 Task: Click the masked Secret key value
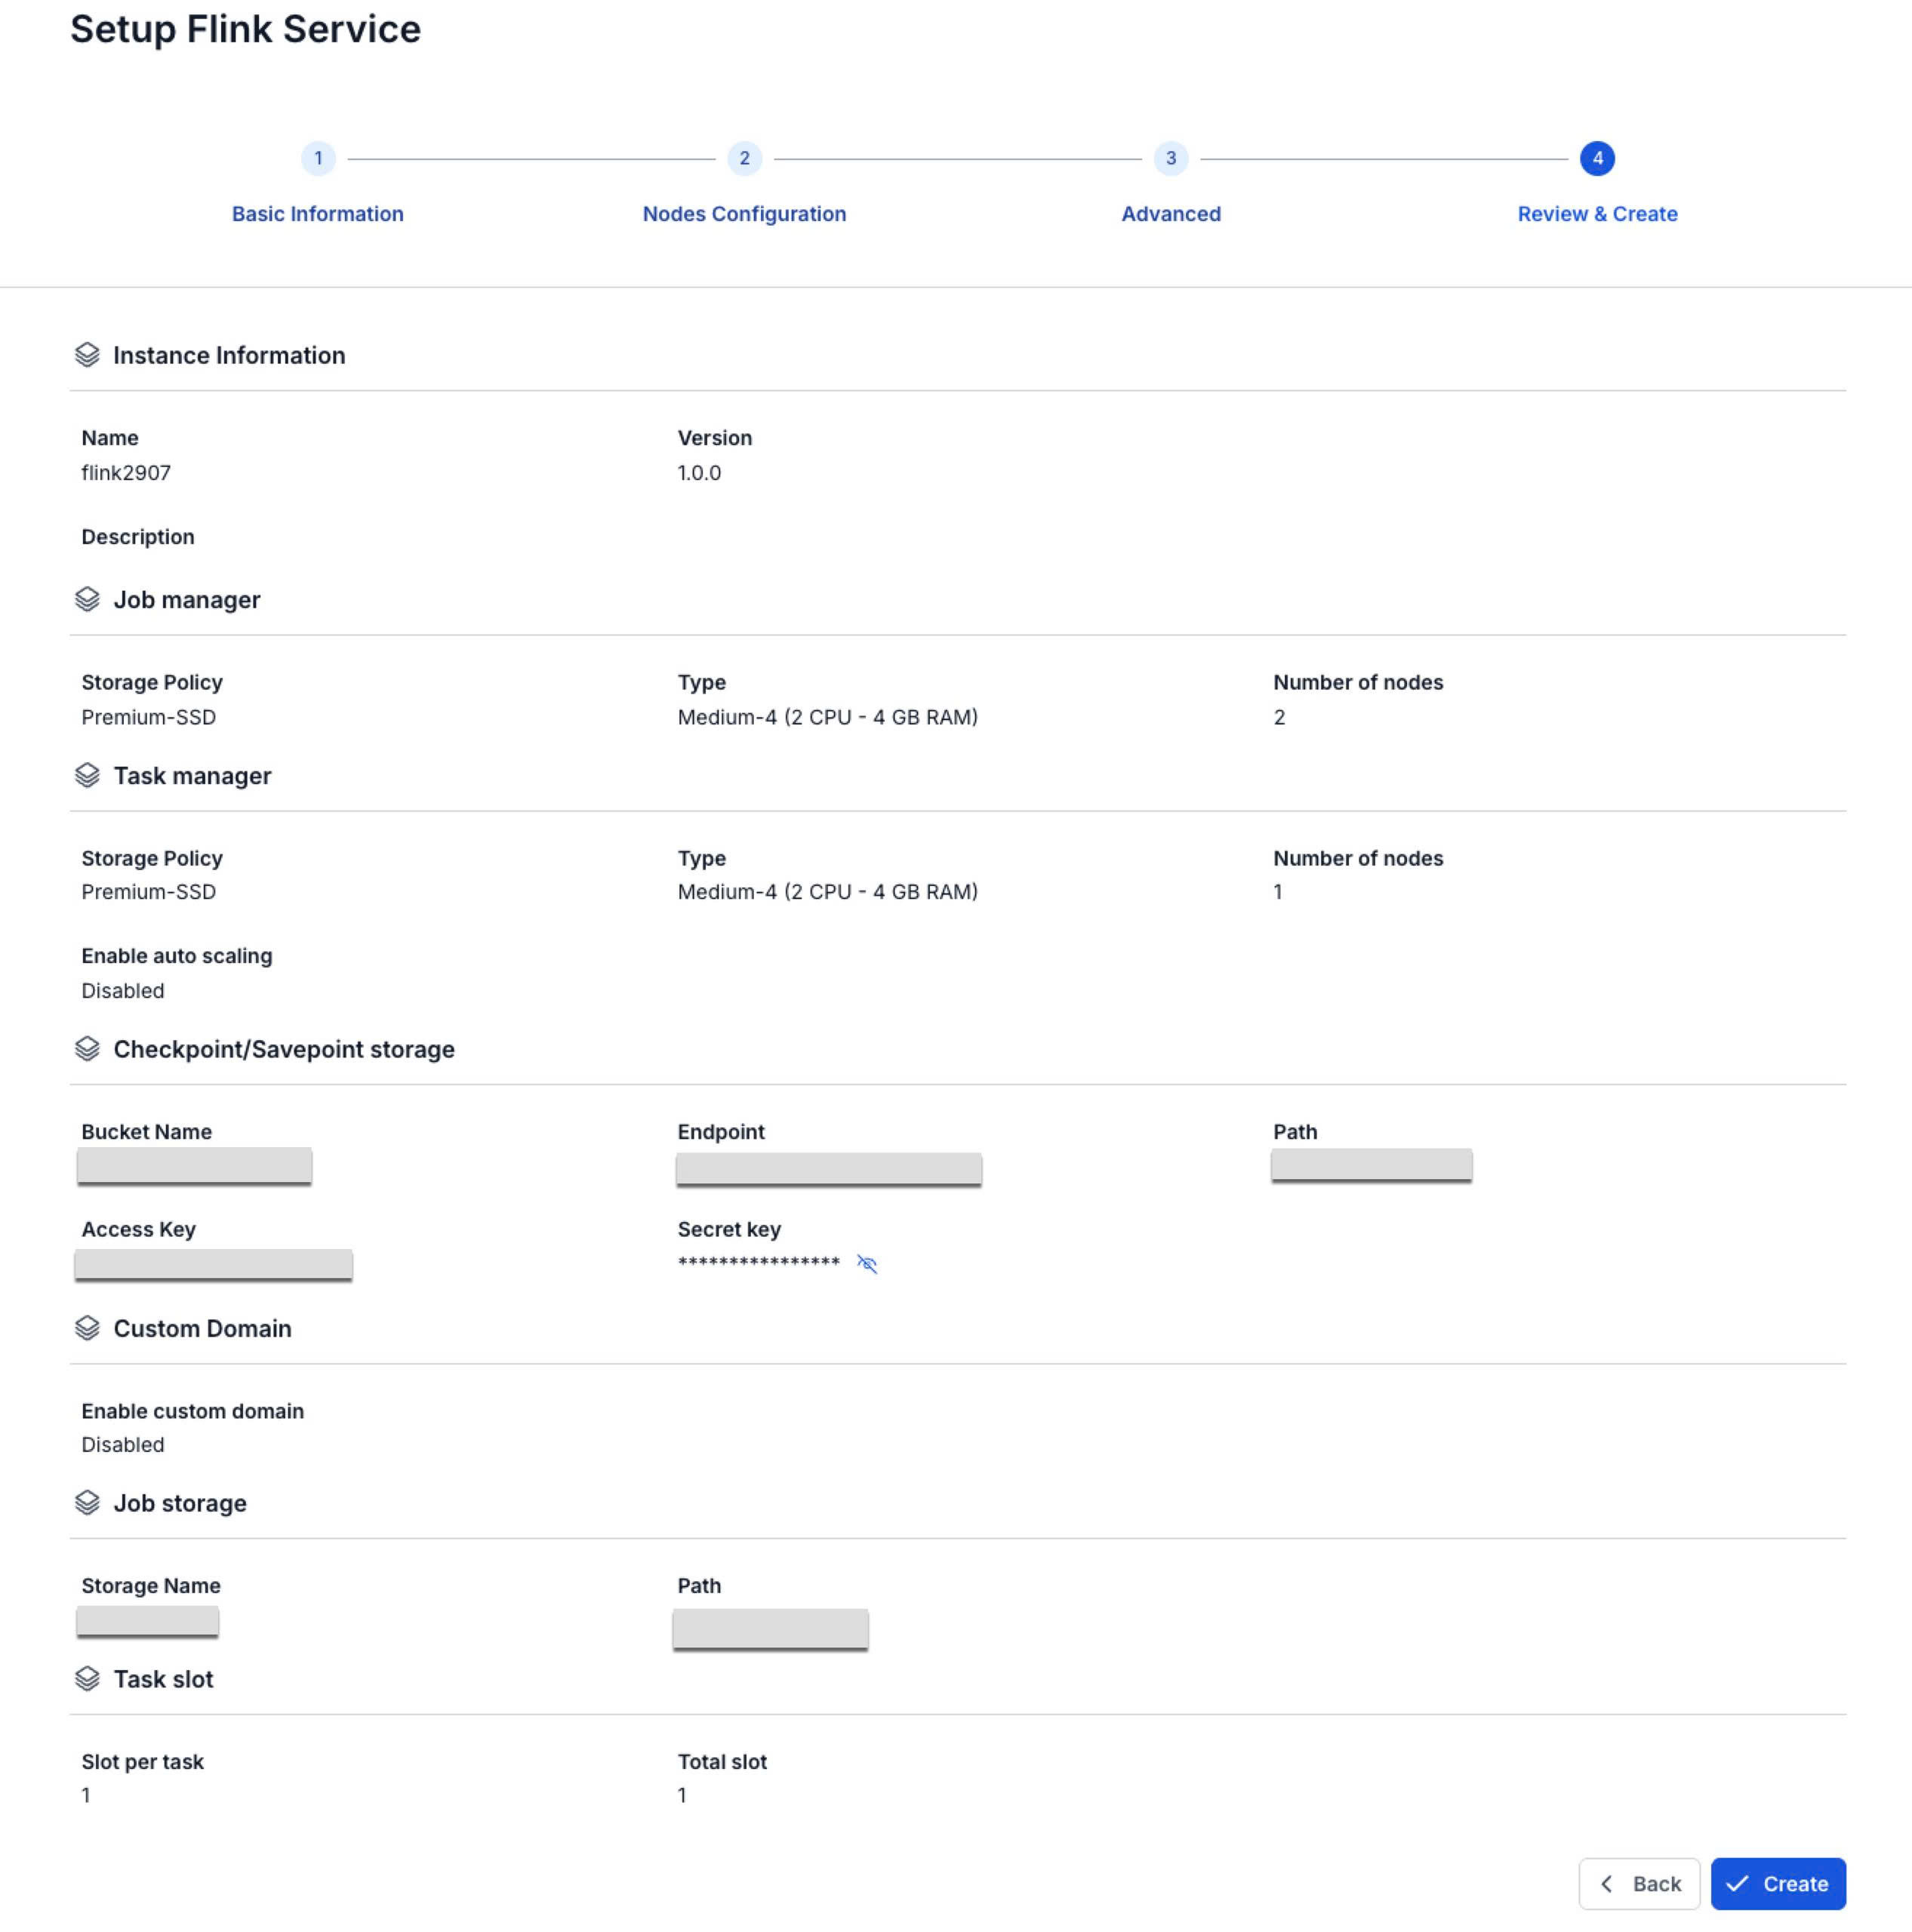[759, 1263]
